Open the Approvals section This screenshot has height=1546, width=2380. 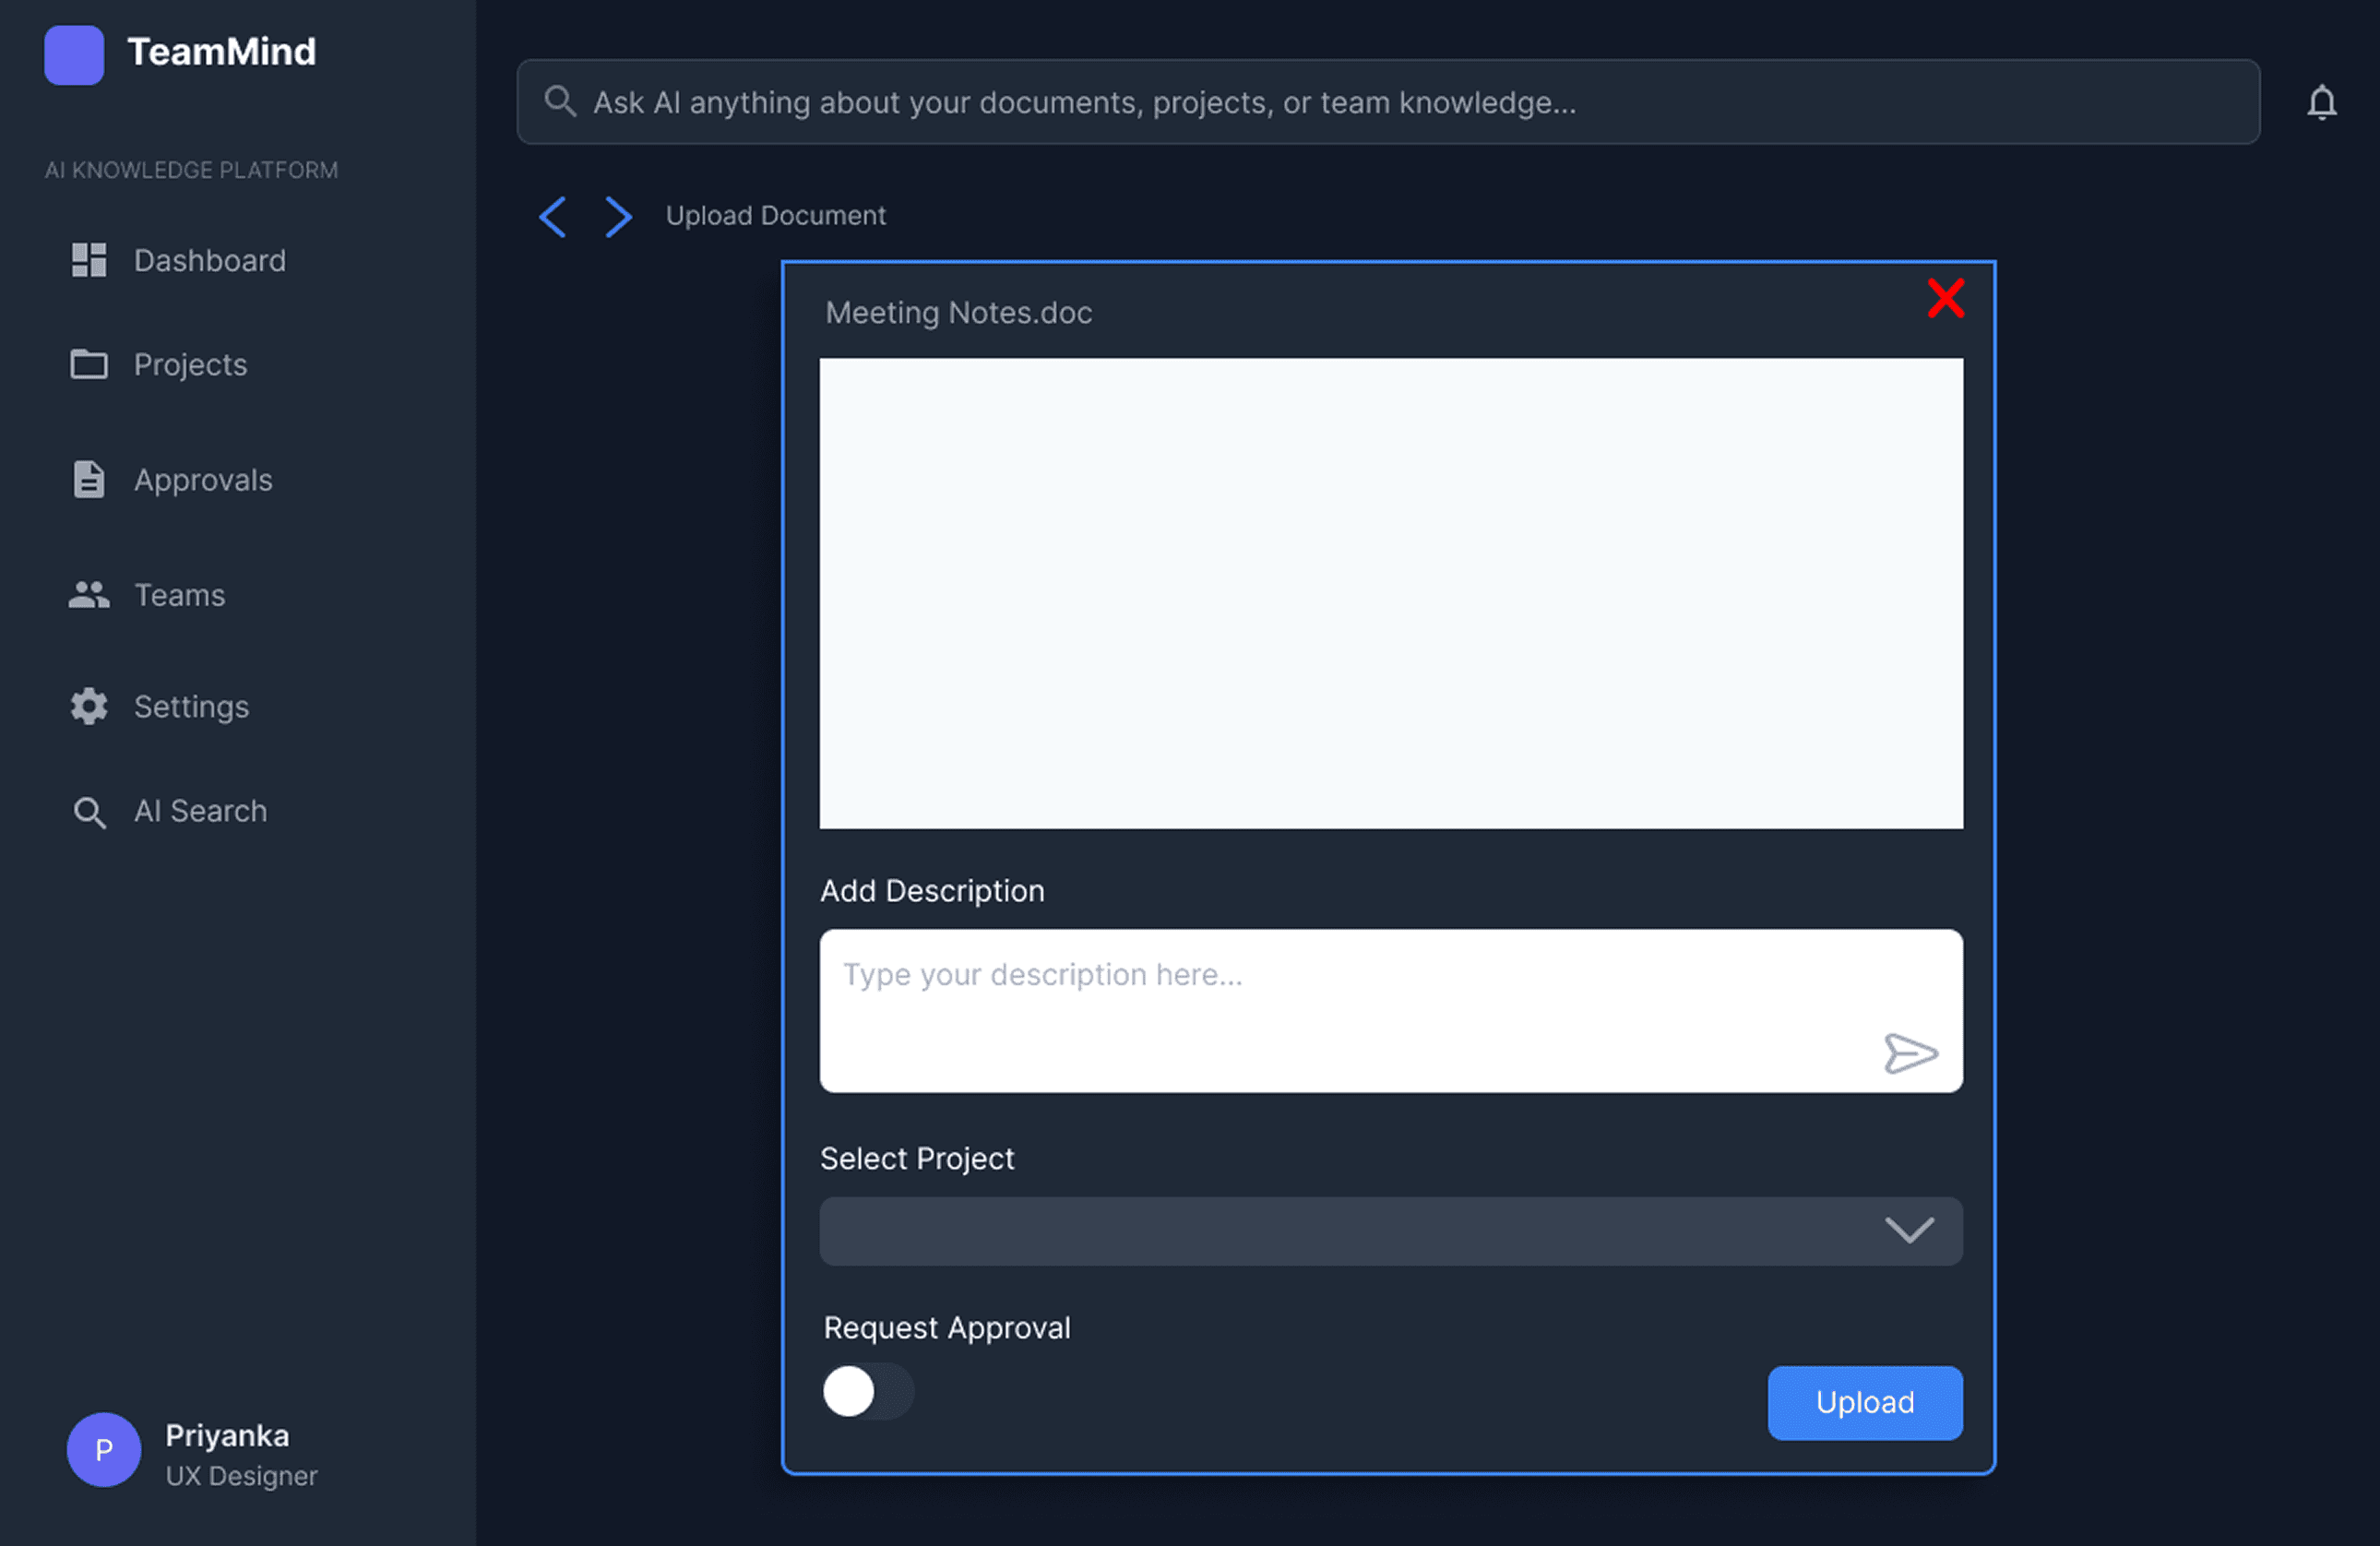[x=203, y=480]
